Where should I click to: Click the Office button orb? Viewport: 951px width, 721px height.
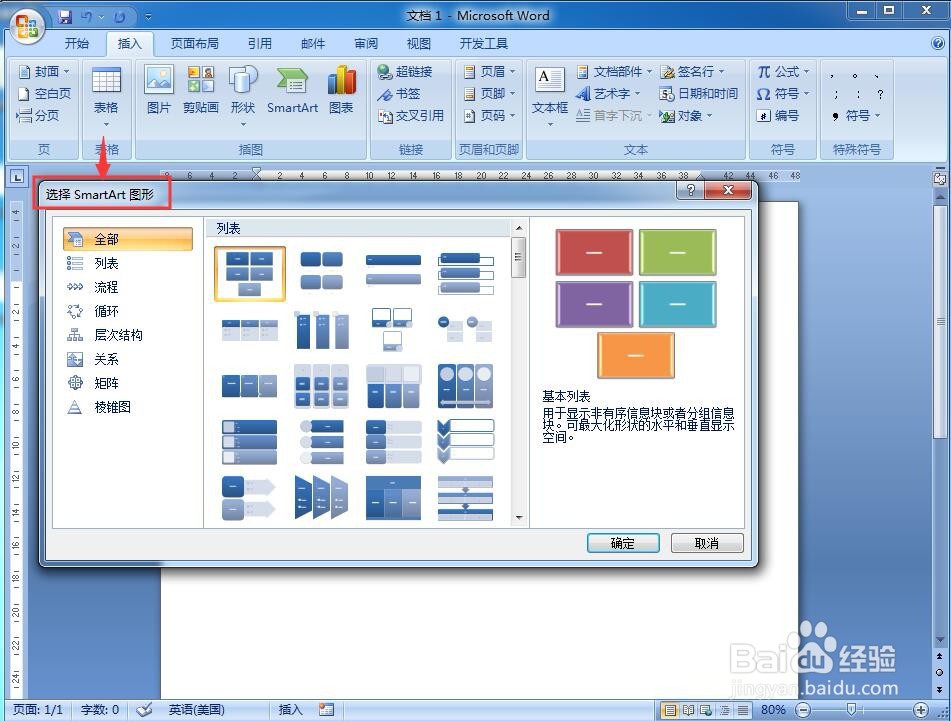click(x=28, y=25)
